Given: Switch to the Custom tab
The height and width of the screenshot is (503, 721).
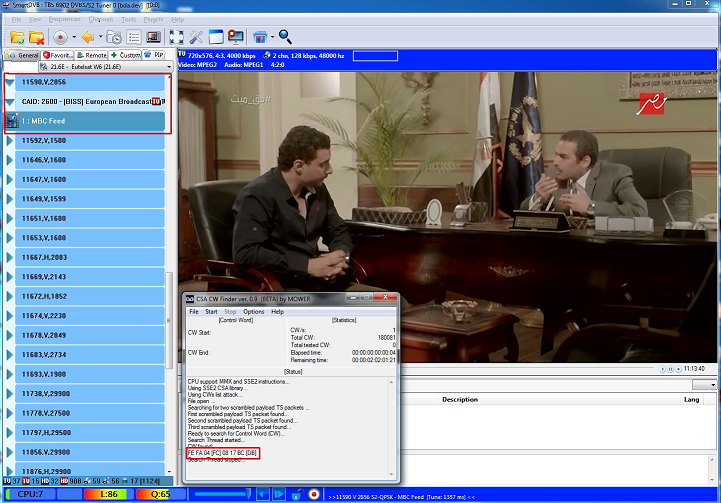Looking at the screenshot, I should (x=125, y=55).
